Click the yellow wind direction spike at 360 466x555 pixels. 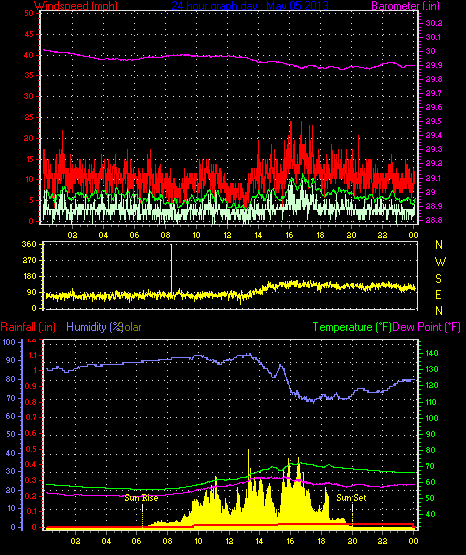172,269
